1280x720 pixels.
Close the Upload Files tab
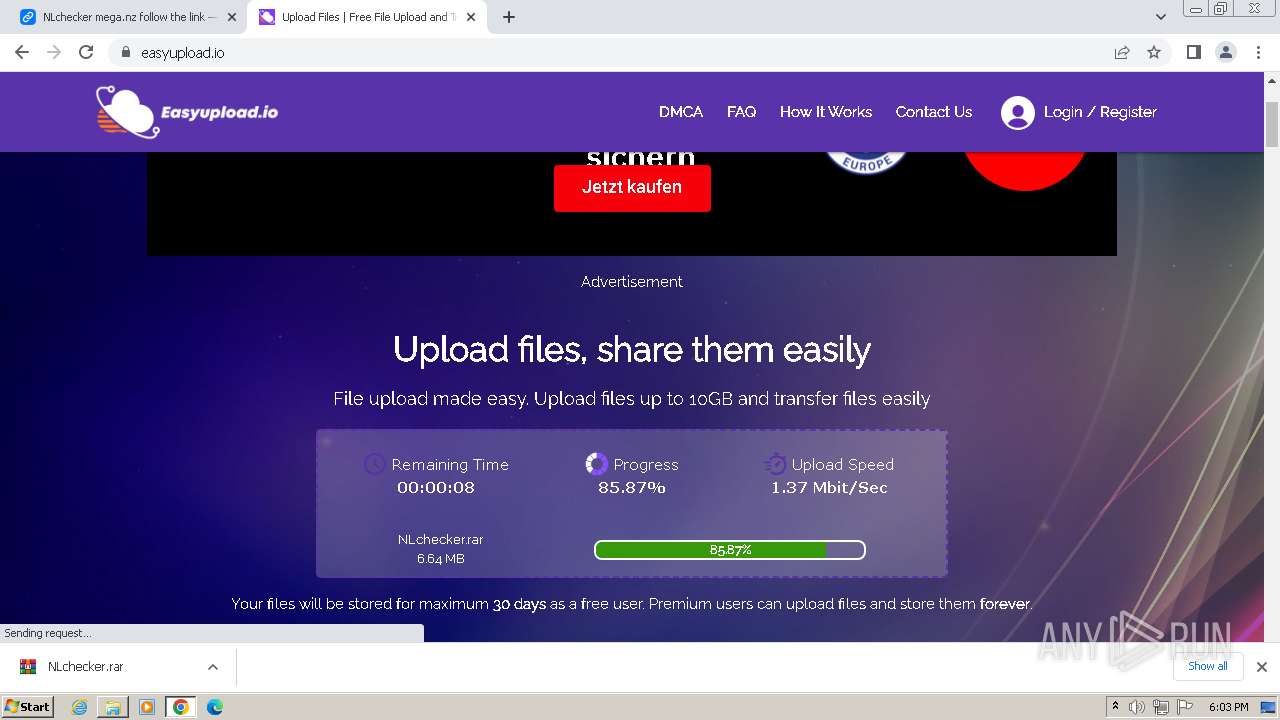(x=471, y=17)
